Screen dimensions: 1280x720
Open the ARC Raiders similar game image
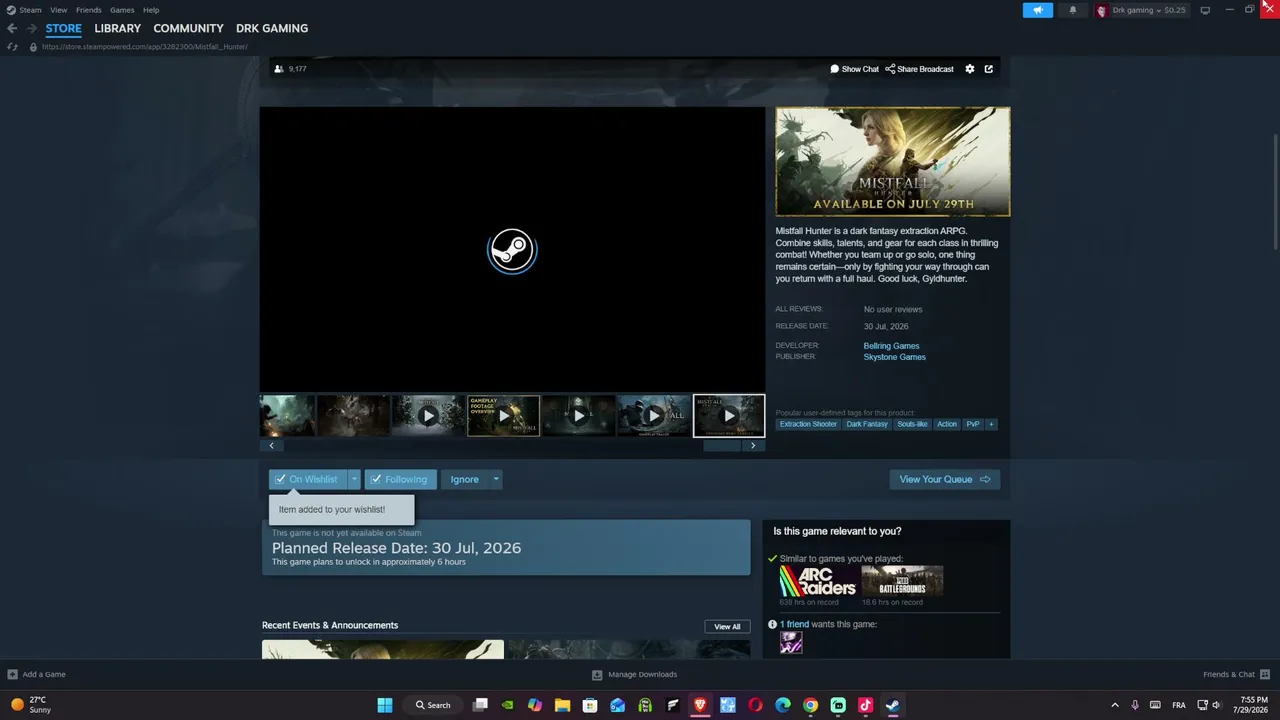[x=818, y=581]
